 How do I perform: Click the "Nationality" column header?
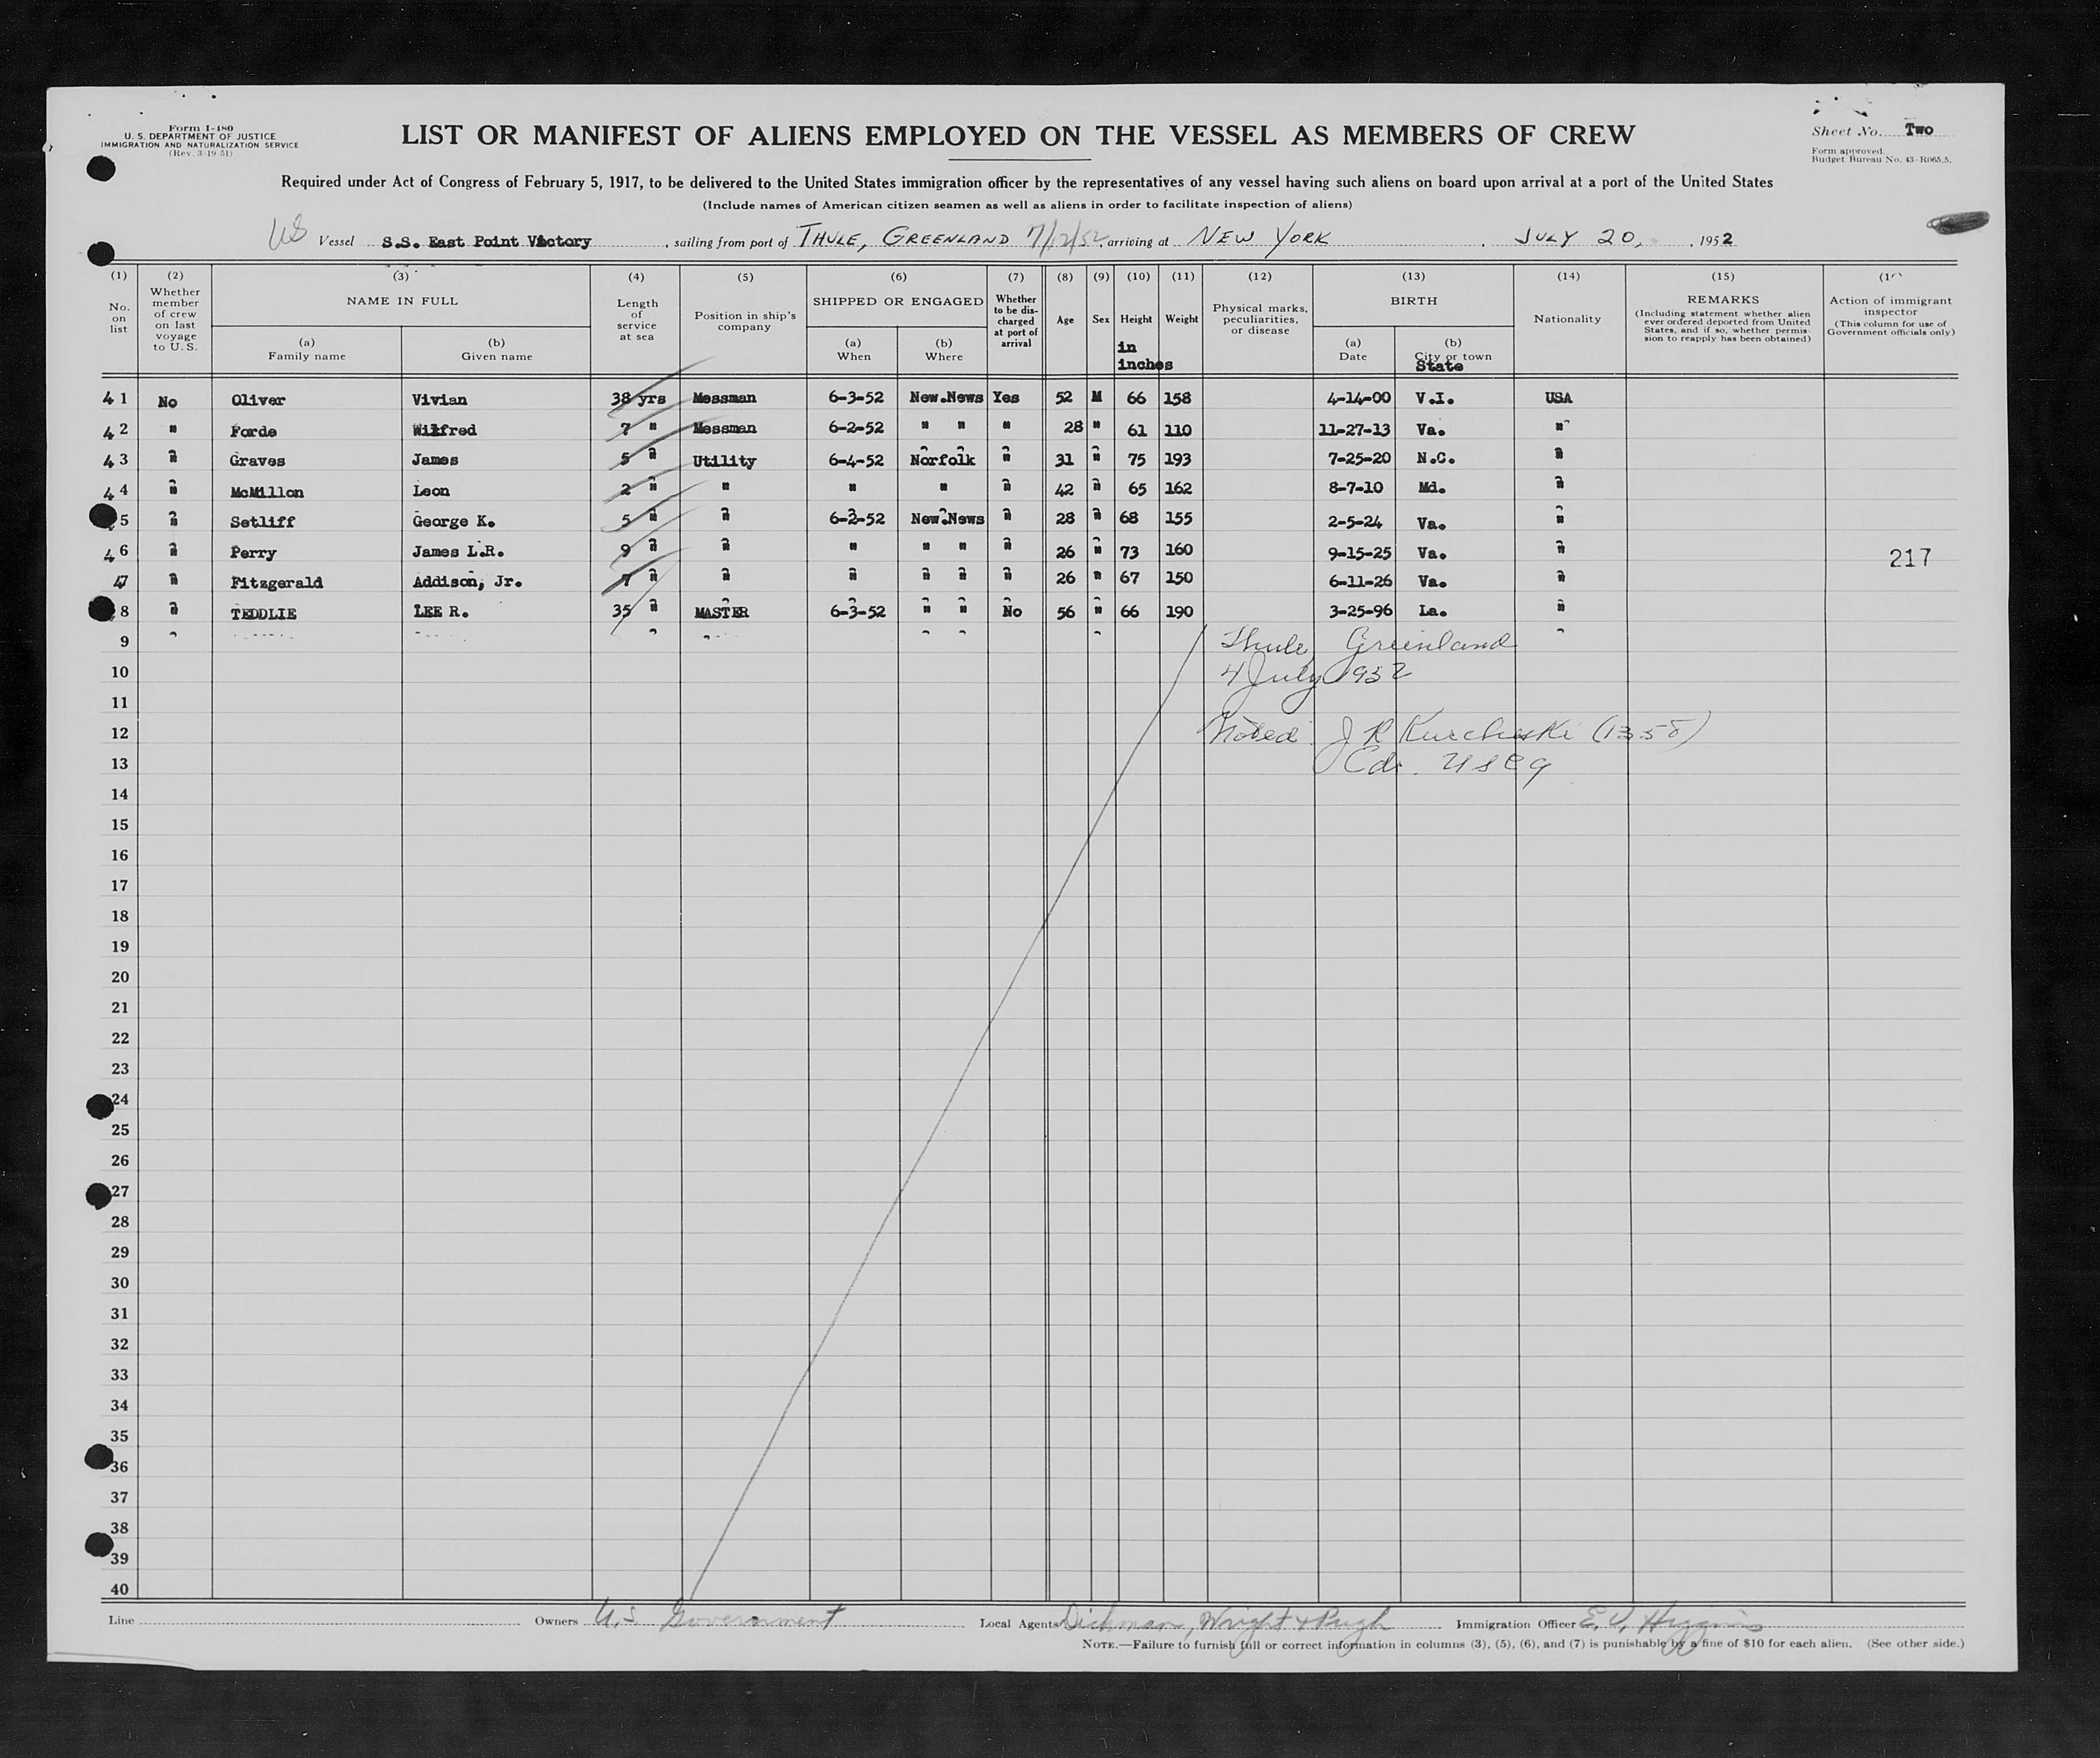[x=1567, y=319]
